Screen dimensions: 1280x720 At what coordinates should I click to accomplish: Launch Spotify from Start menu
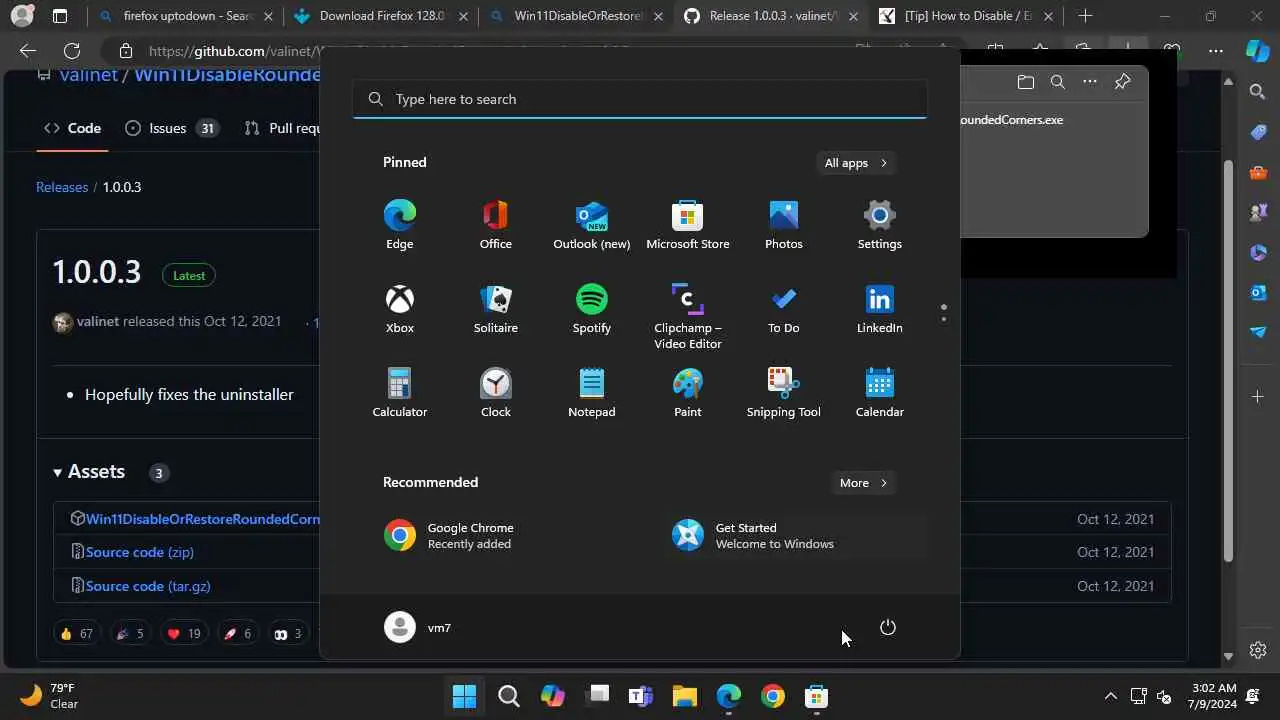click(x=591, y=309)
